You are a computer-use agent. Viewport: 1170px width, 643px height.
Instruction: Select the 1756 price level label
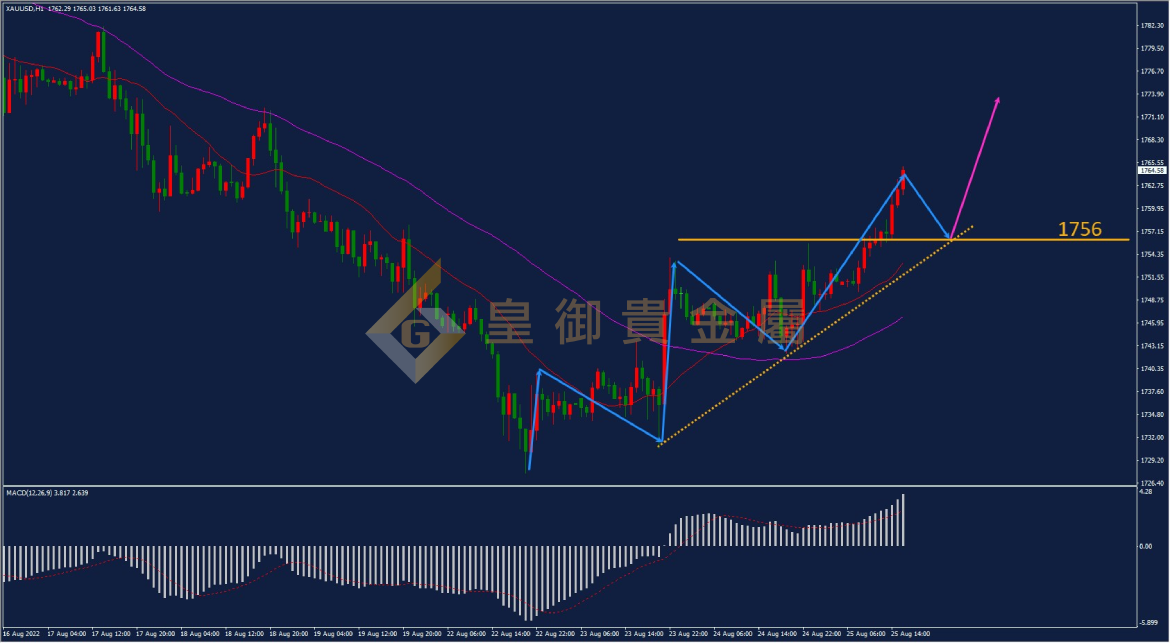(x=1080, y=229)
